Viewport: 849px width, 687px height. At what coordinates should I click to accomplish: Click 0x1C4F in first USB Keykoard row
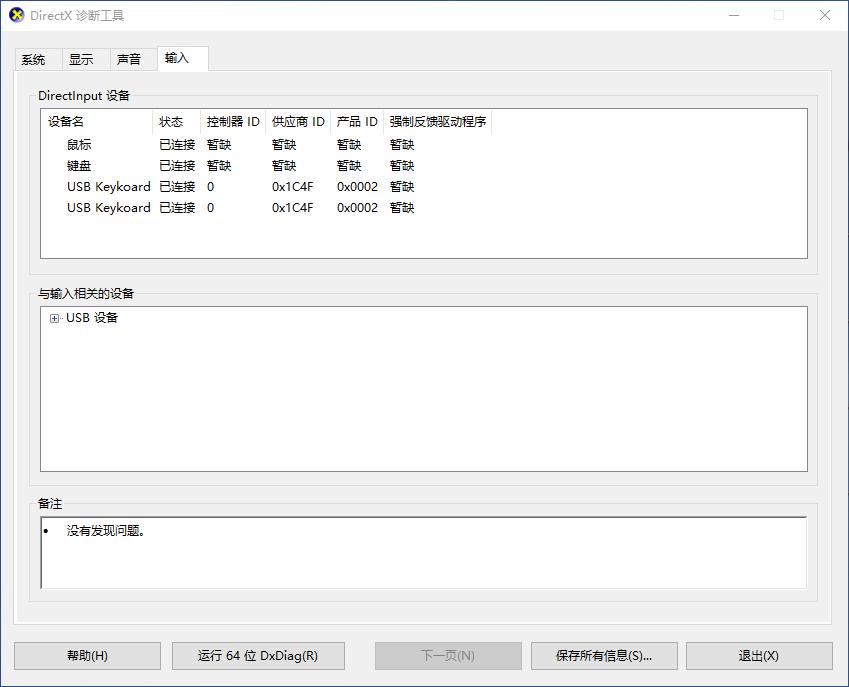click(292, 187)
